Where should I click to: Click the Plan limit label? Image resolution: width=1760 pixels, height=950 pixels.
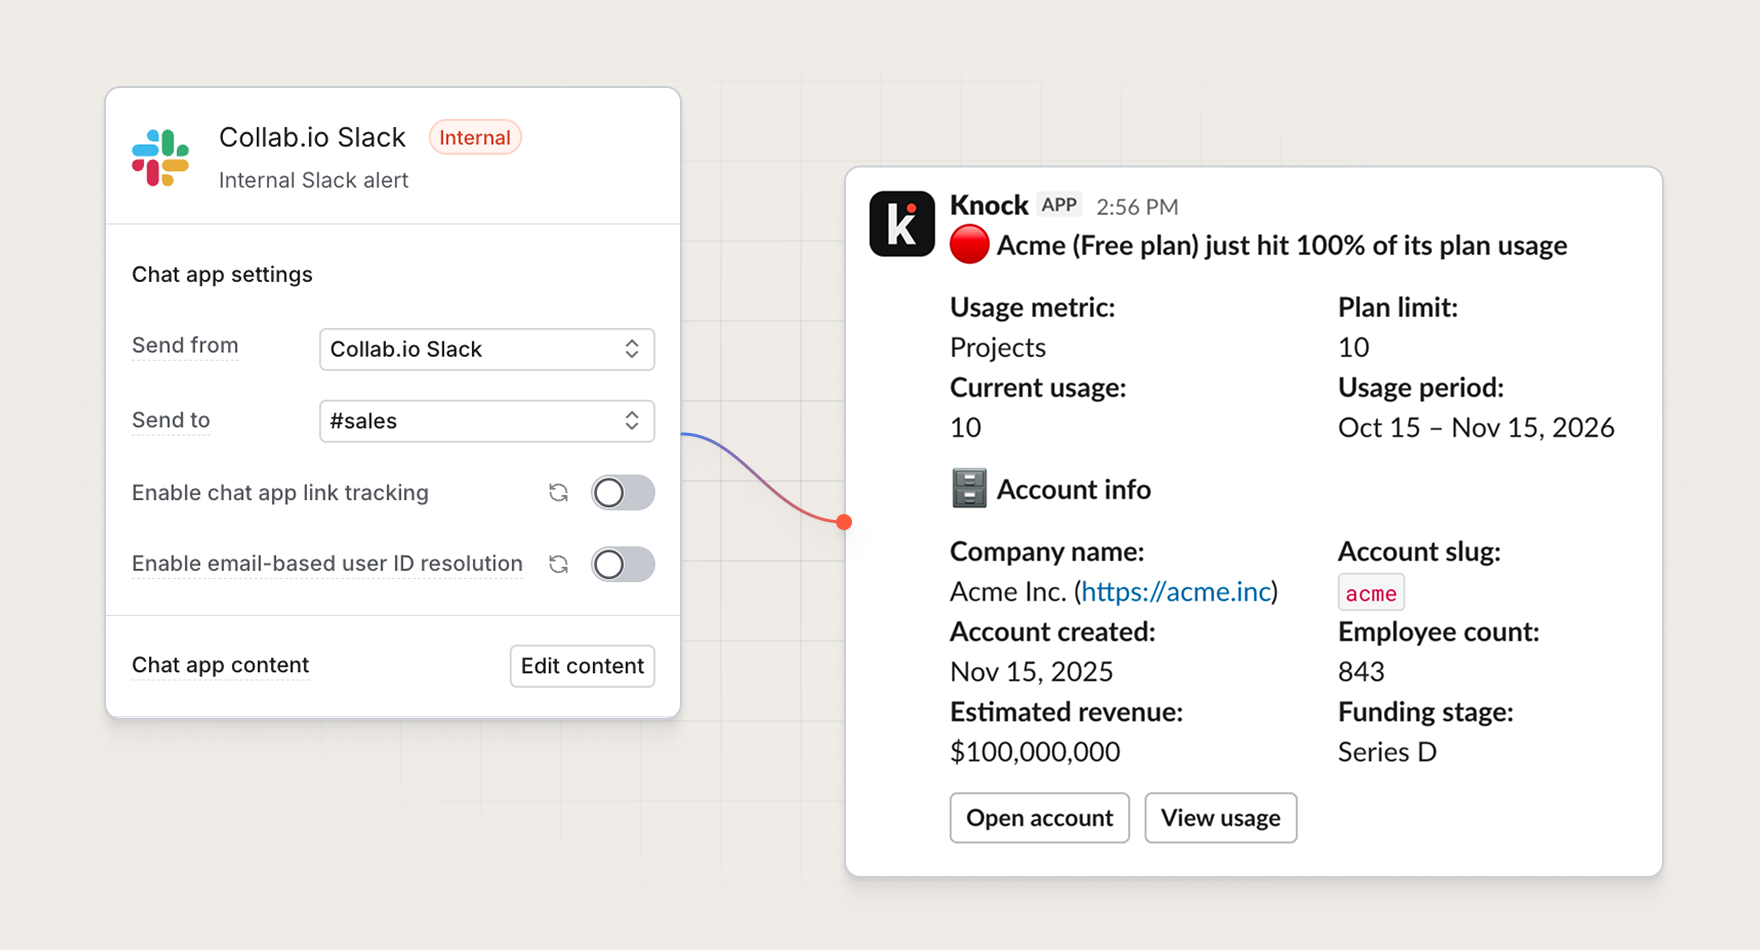click(1397, 307)
